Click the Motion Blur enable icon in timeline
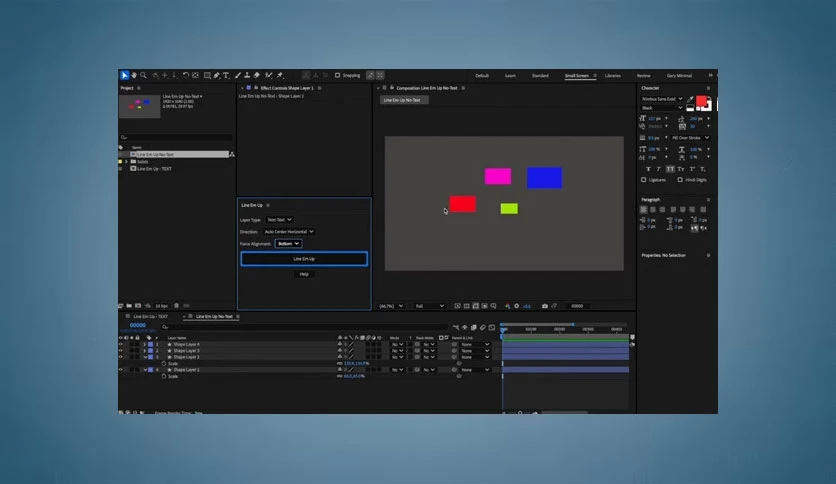Screen dimensions: 836x484 (x=483, y=327)
